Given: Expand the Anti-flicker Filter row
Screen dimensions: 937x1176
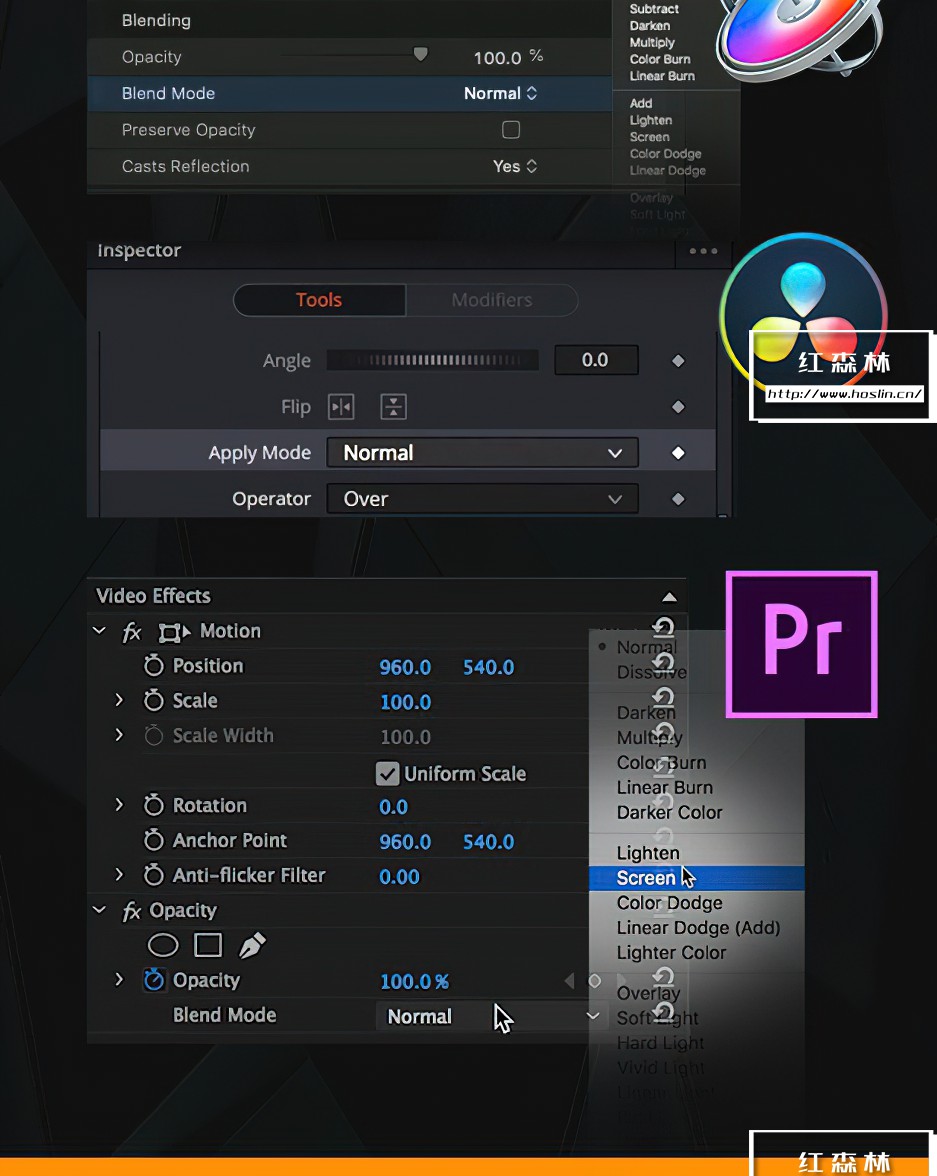Looking at the screenshot, I should click(x=119, y=874).
